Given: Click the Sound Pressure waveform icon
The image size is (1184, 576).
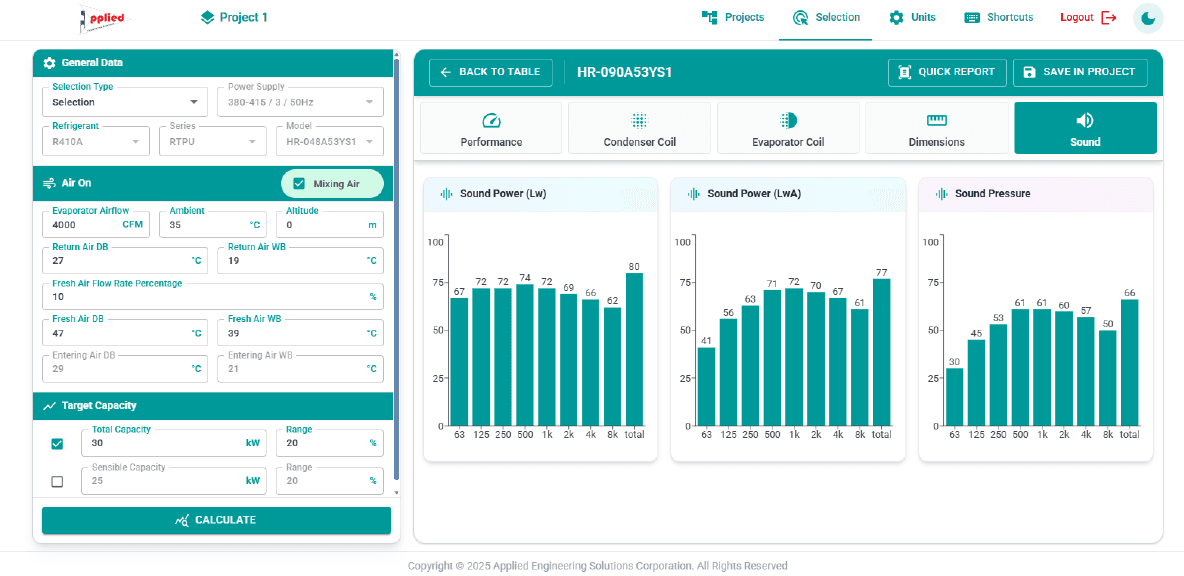Looking at the screenshot, I should point(942,193).
